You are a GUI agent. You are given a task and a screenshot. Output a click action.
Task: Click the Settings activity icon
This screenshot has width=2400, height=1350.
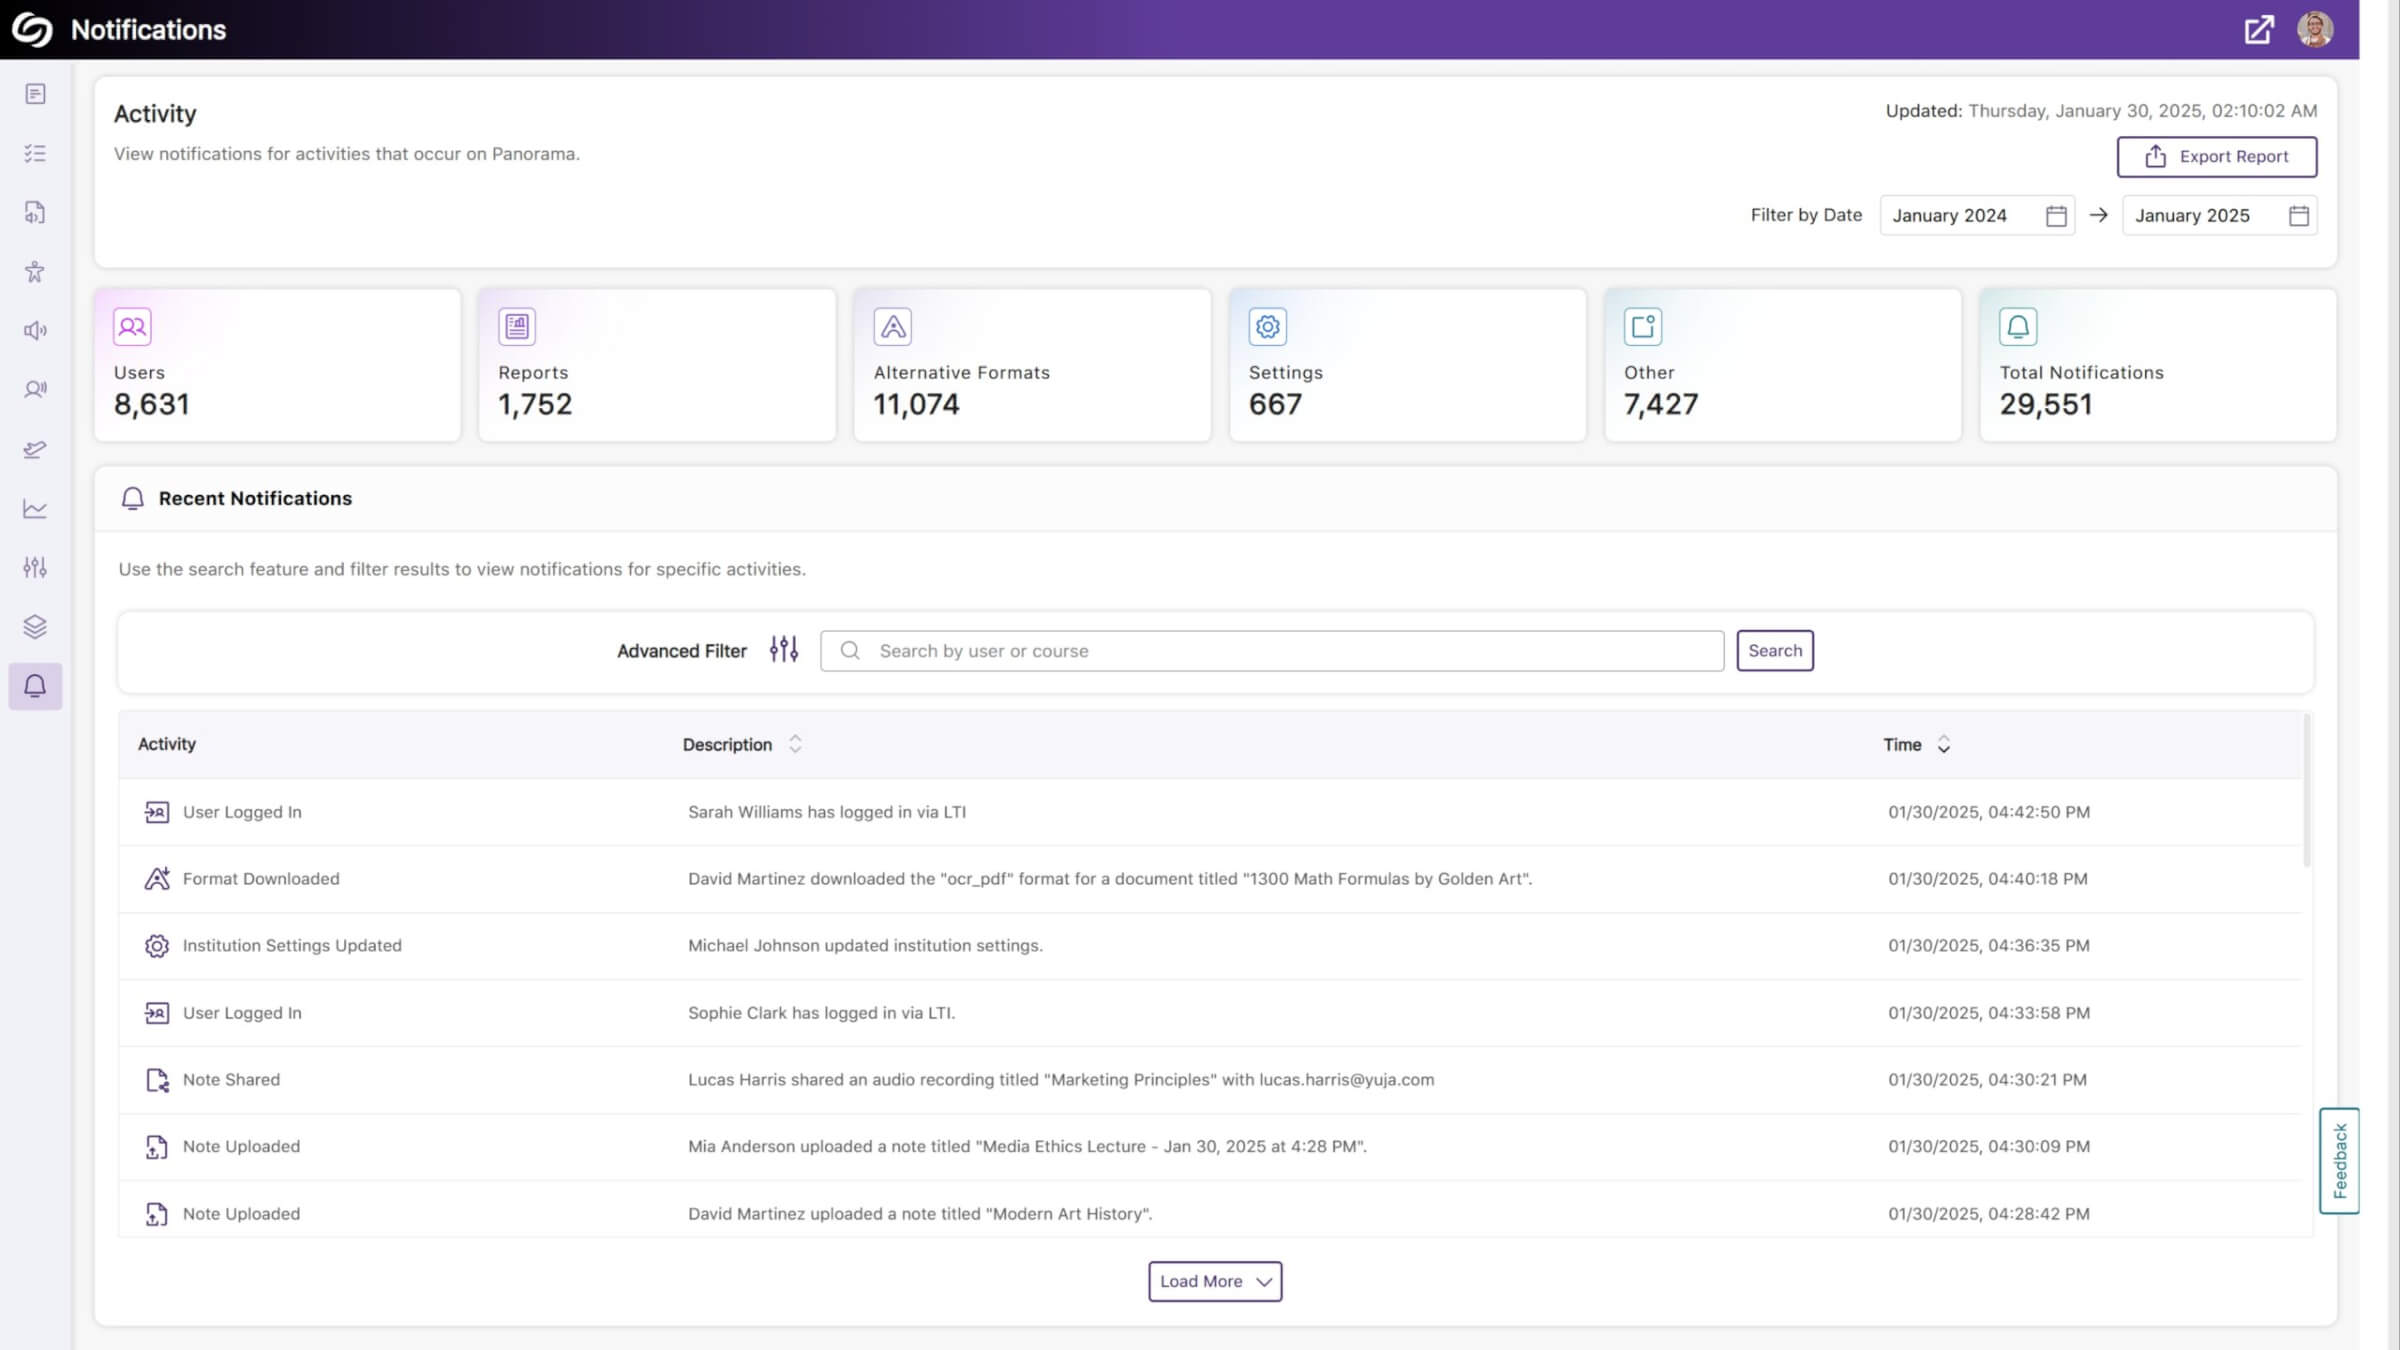point(1268,326)
